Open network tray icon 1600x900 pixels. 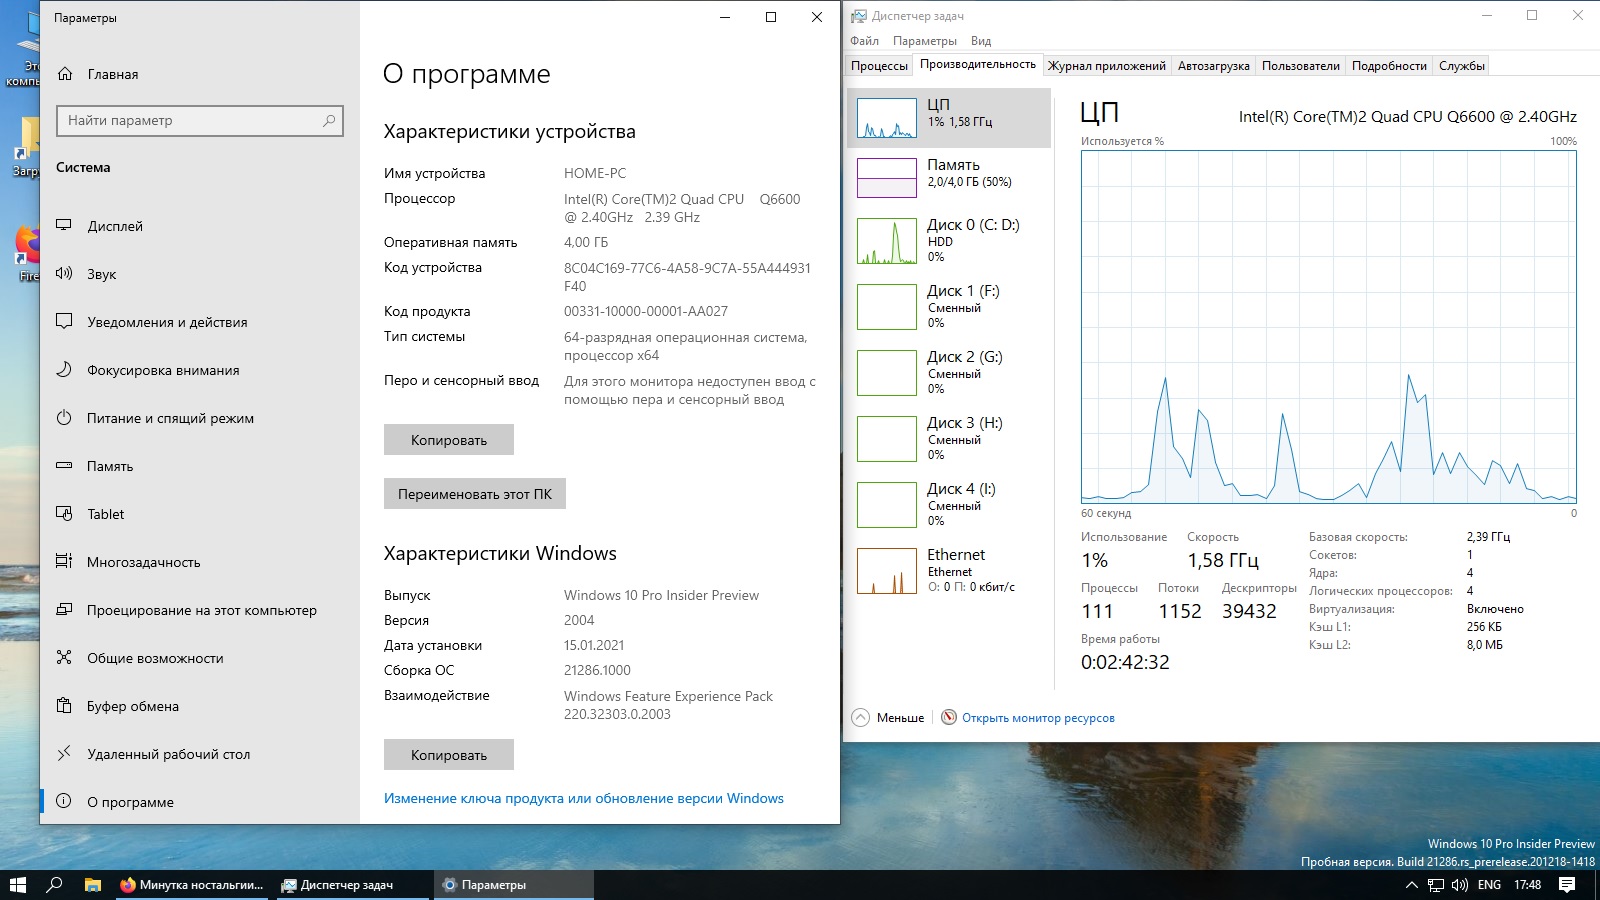click(1436, 885)
